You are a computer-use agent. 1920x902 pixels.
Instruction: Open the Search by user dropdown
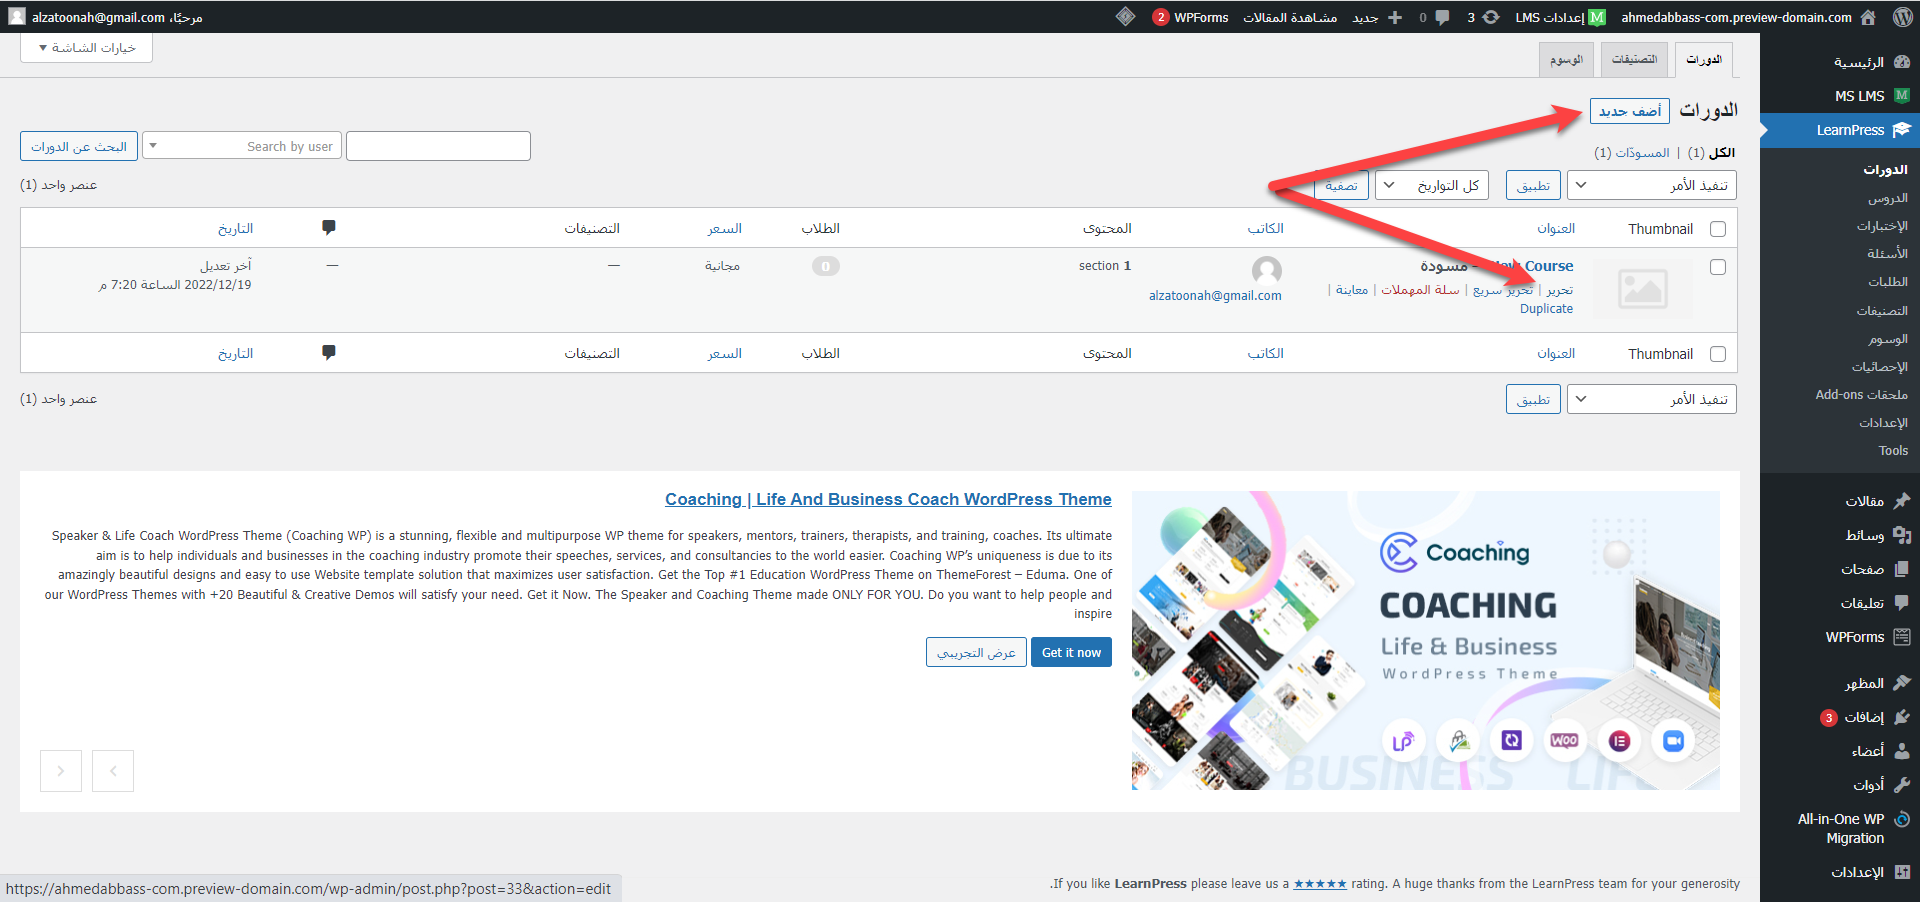(x=242, y=146)
